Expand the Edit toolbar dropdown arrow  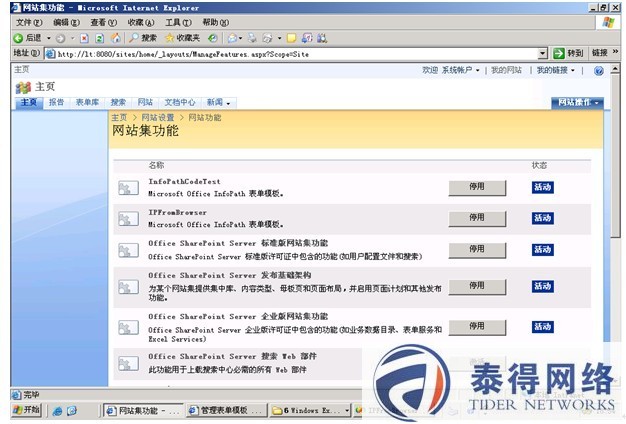279,38
